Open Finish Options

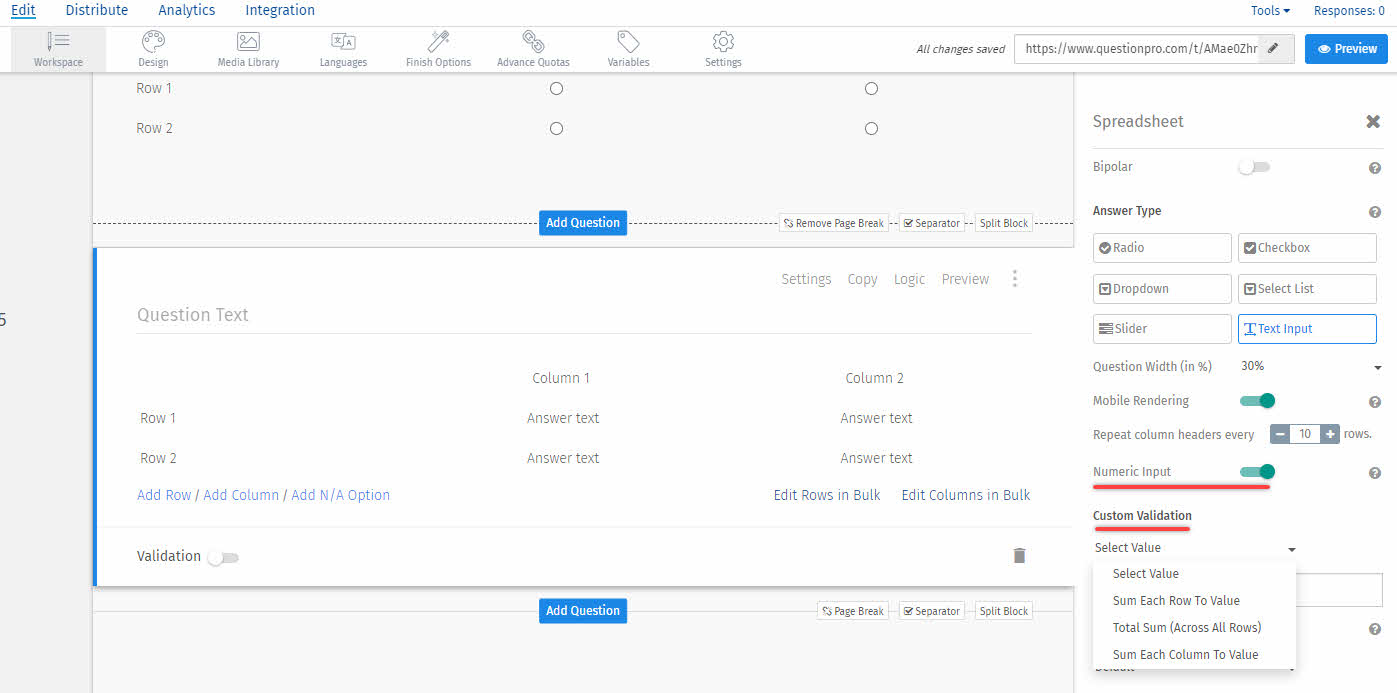(x=437, y=48)
